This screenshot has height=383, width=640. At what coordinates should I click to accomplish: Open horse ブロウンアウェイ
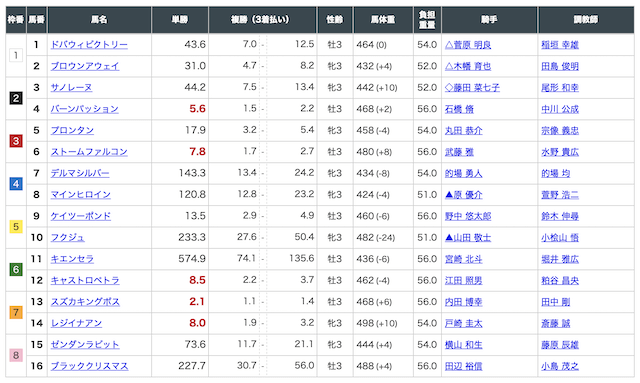pyautogui.click(x=85, y=66)
